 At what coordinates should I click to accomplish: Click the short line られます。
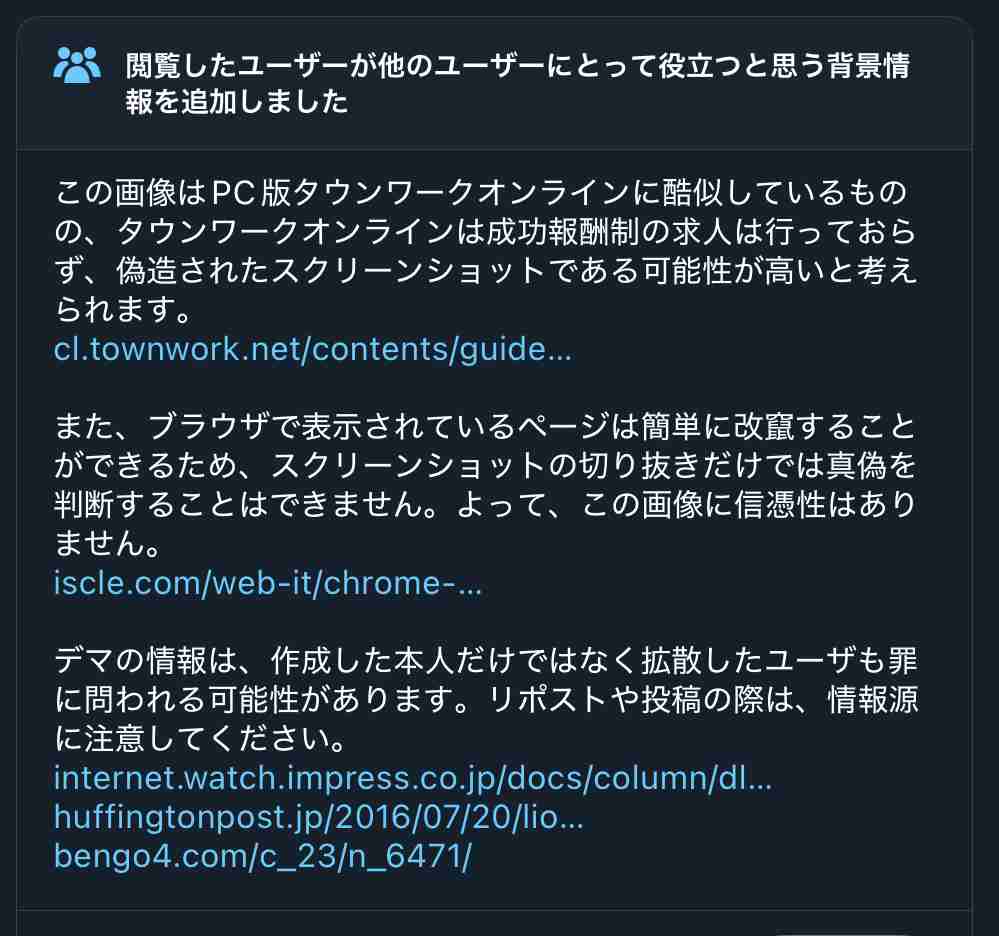point(123,310)
